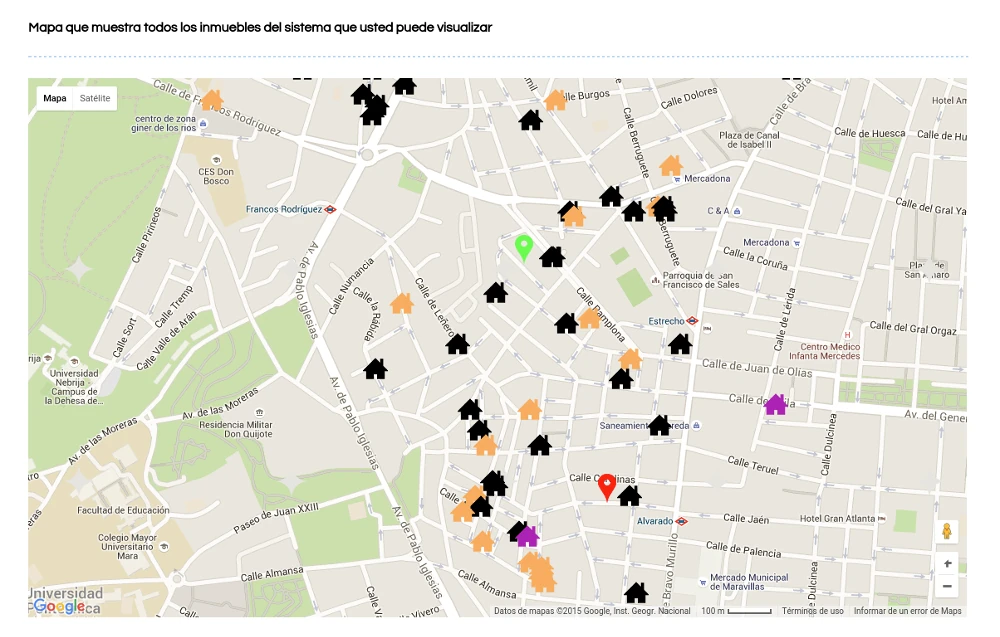Click the Google logo on the map
Image resolution: width=1000 pixels, height=637 pixels.
click(x=59, y=606)
